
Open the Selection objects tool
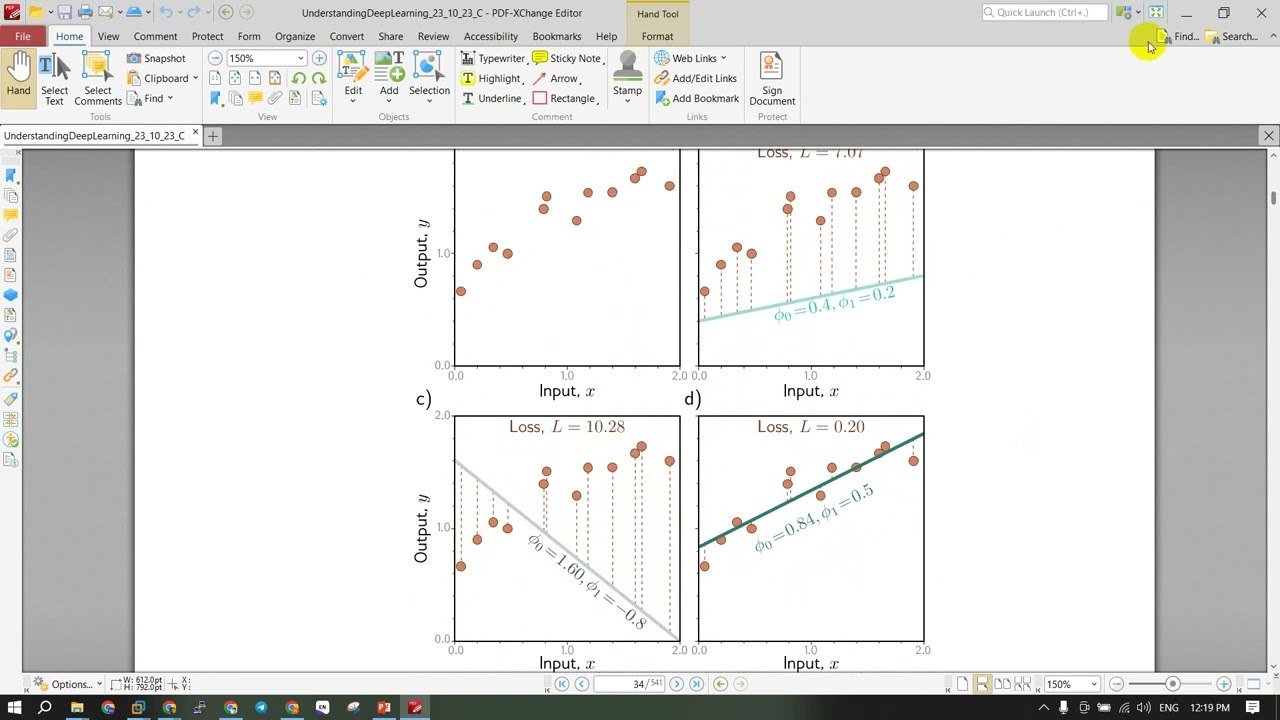429,76
